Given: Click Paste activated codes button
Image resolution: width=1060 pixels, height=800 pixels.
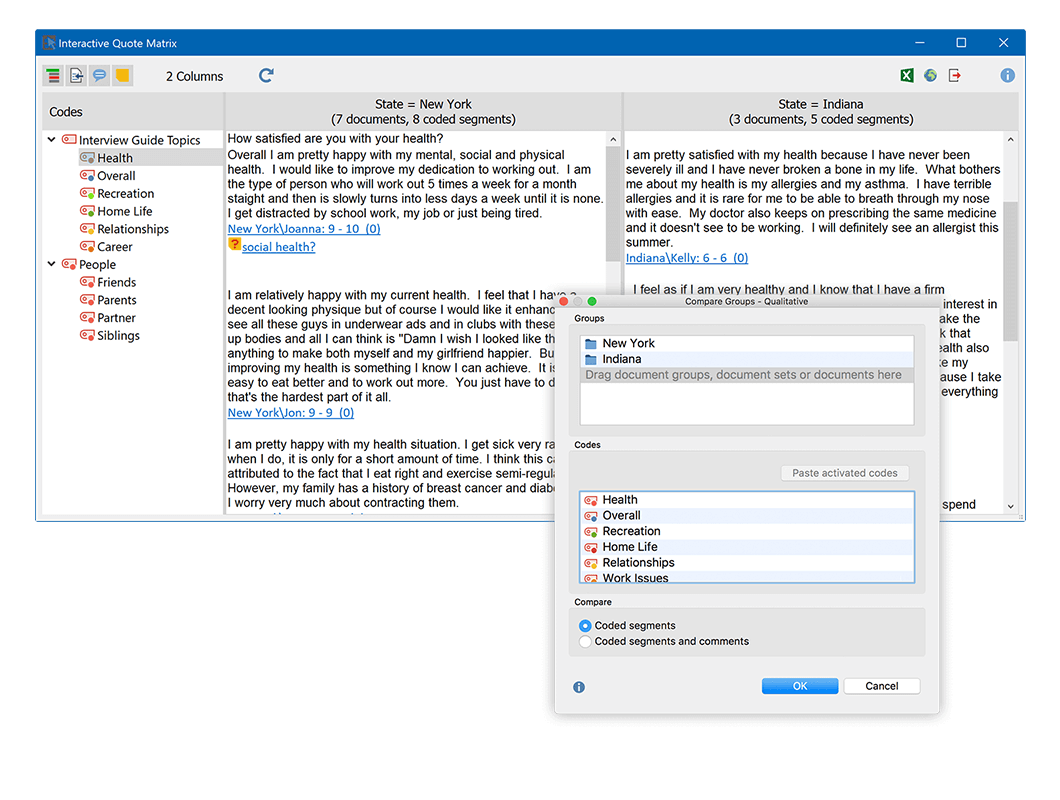Looking at the screenshot, I should coord(844,473).
